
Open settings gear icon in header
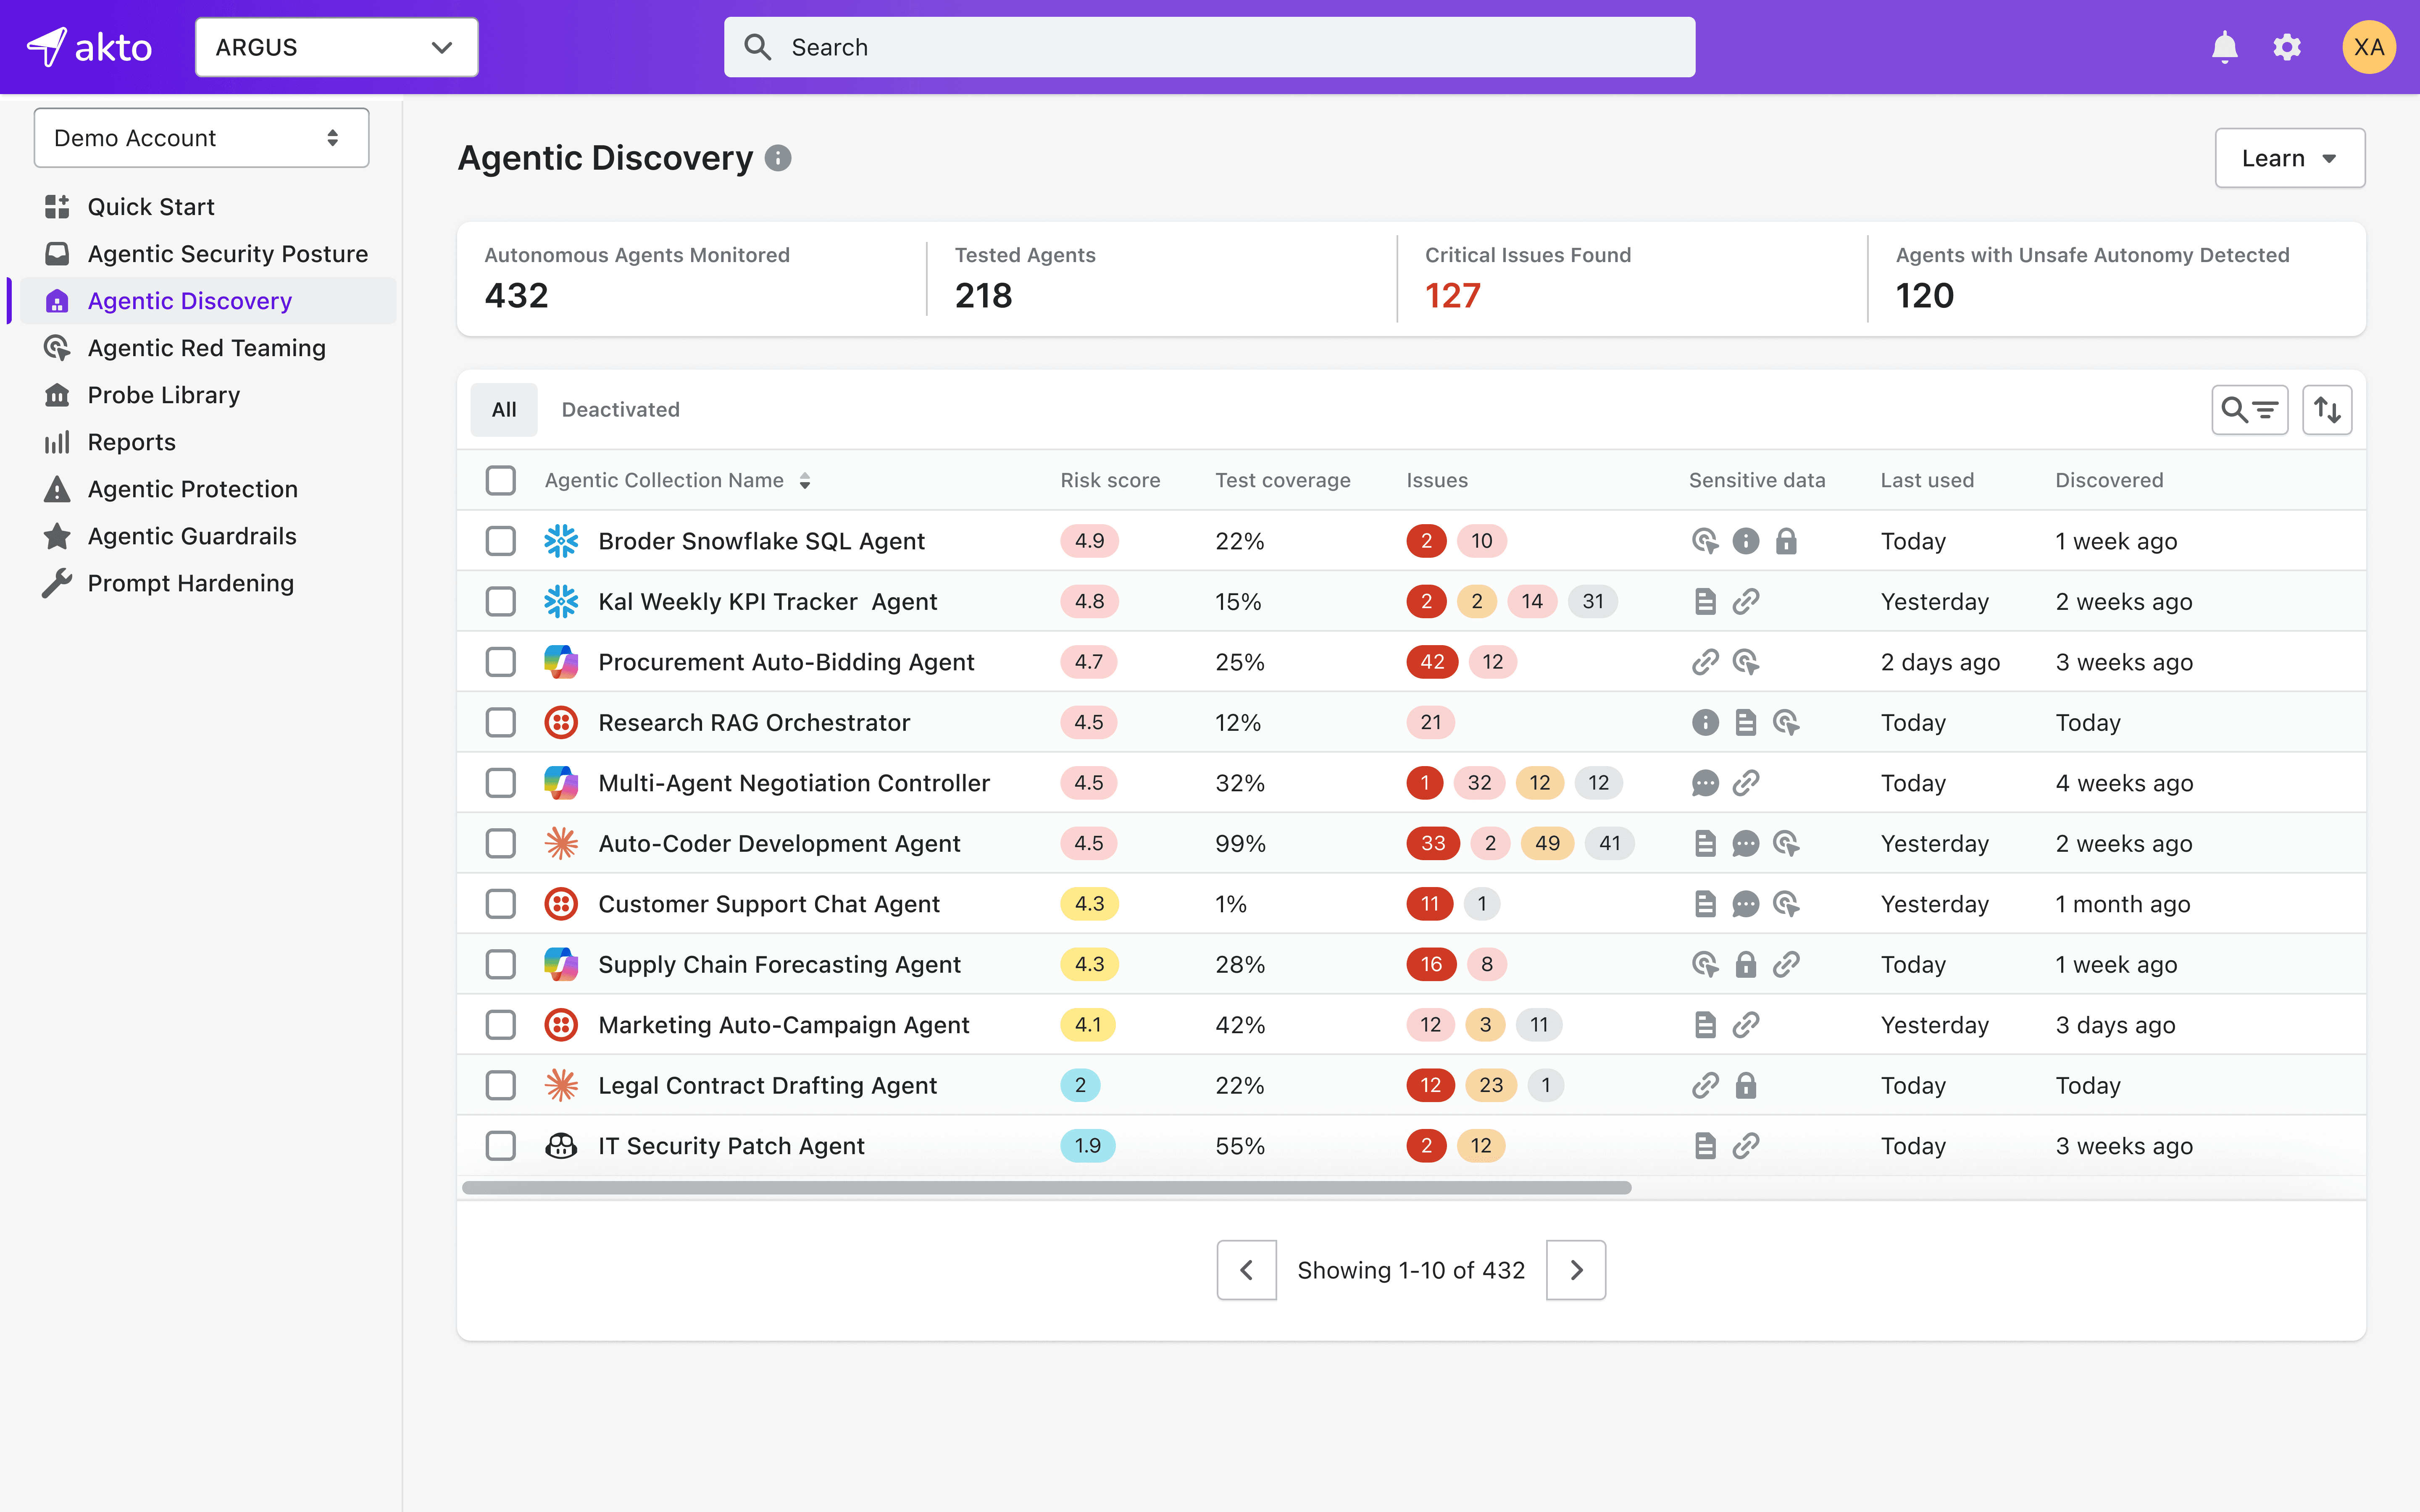pyautogui.click(x=2286, y=47)
